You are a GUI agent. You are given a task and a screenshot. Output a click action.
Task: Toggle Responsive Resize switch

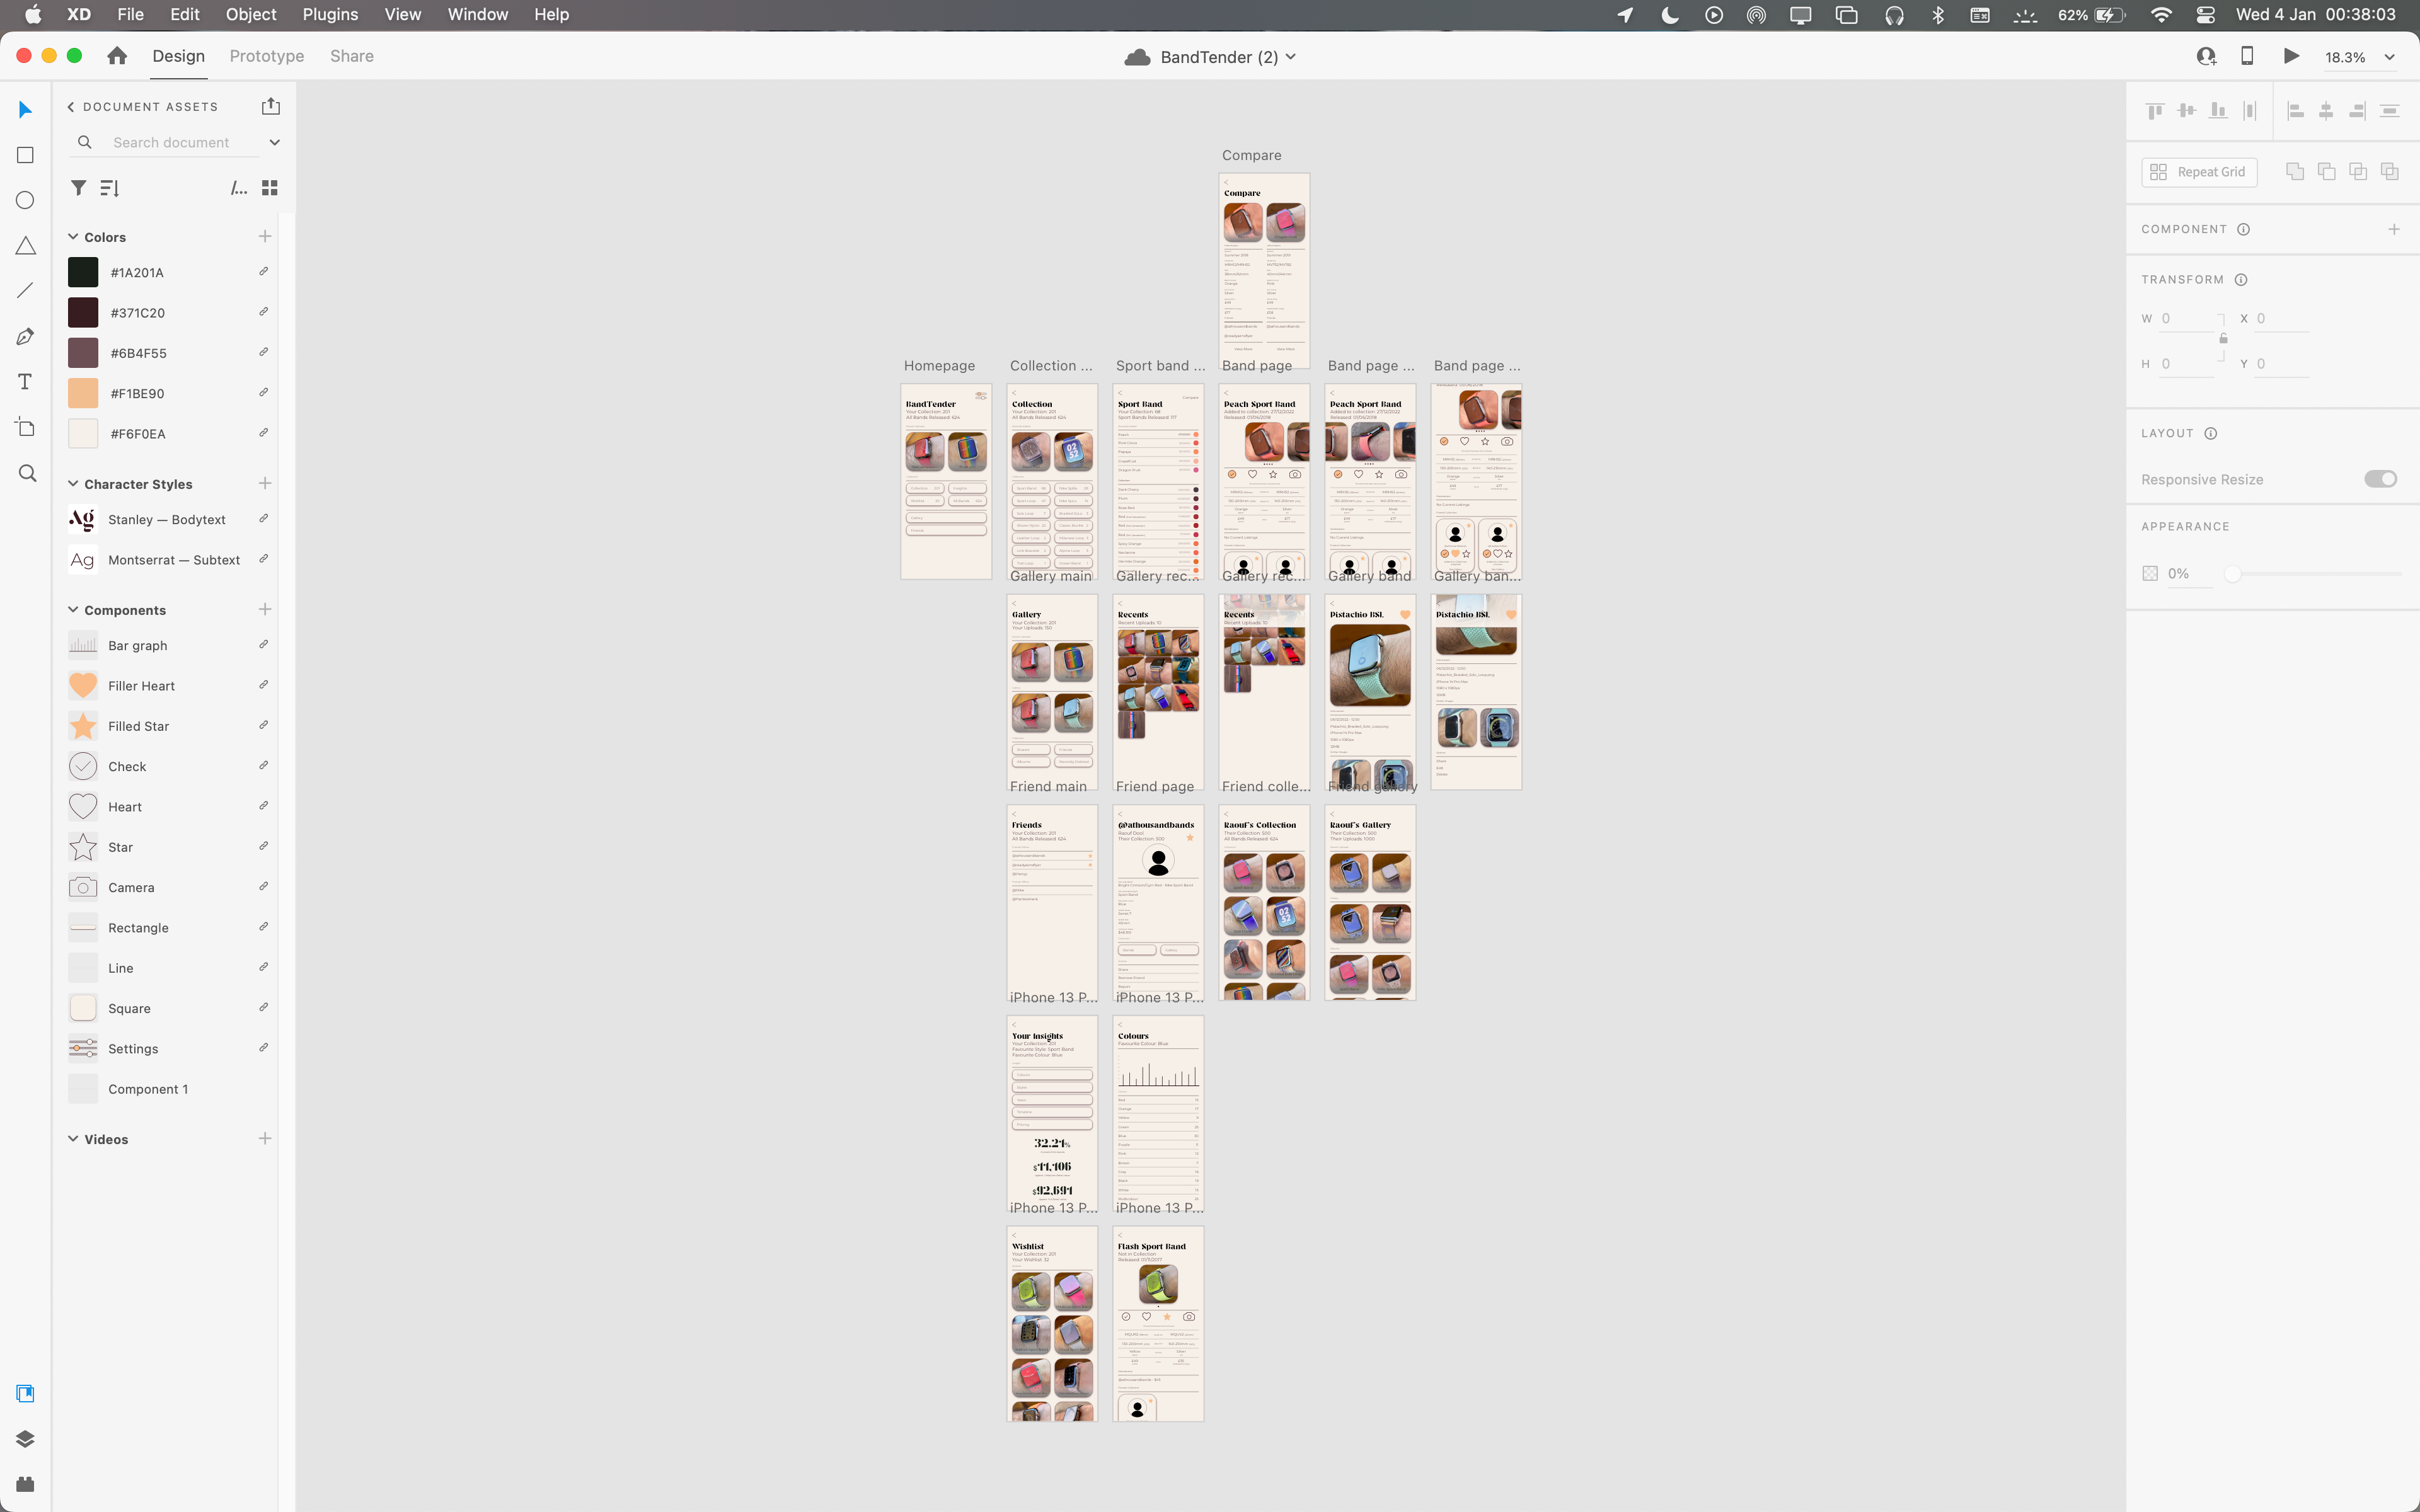click(2380, 479)
